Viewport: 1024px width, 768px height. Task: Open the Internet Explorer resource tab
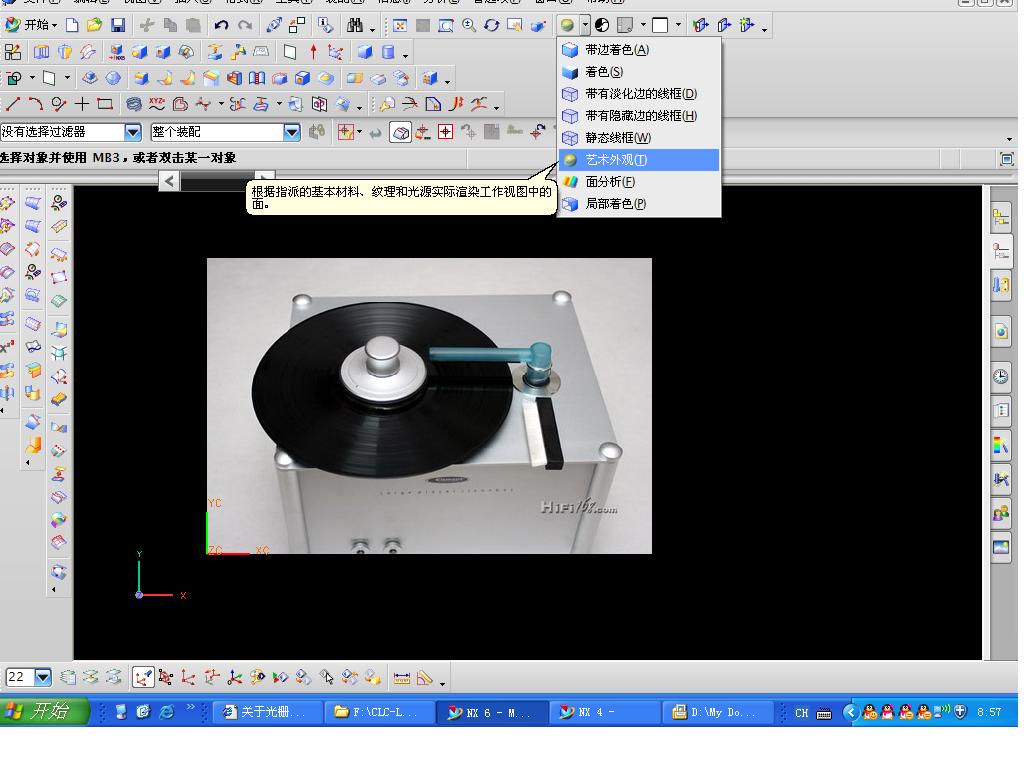(x=1001, y=331)
